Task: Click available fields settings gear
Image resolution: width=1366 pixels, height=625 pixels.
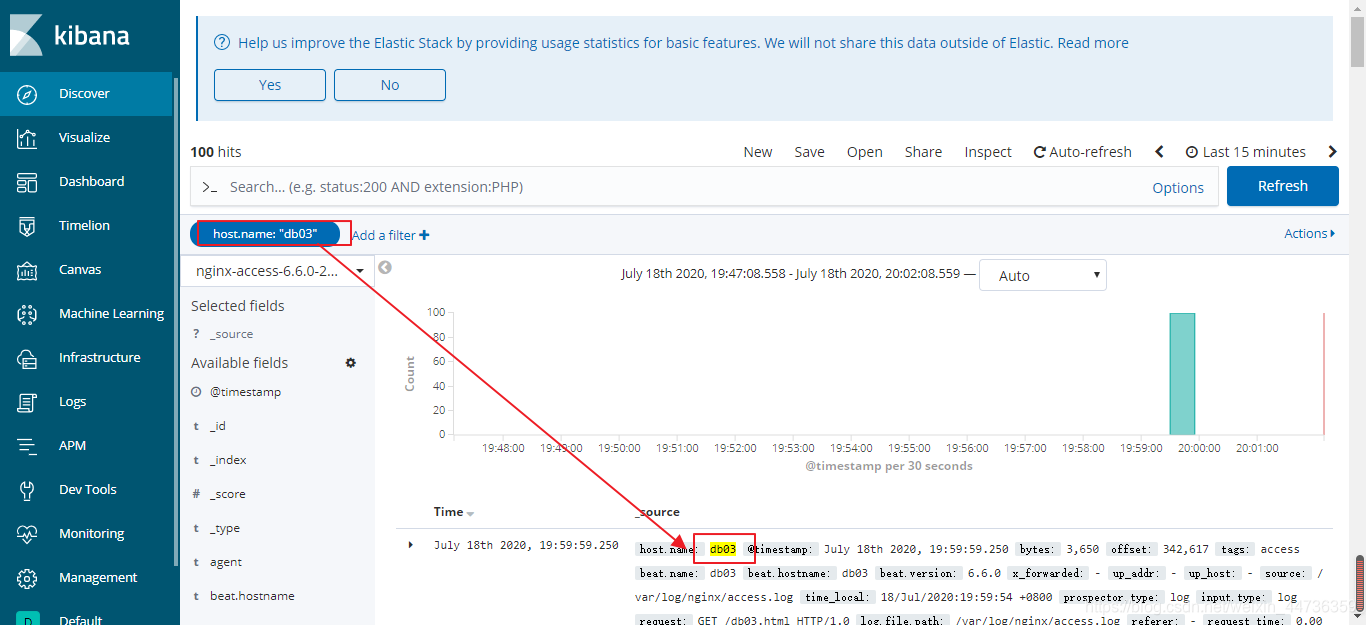Action: (x=351, y=363)
